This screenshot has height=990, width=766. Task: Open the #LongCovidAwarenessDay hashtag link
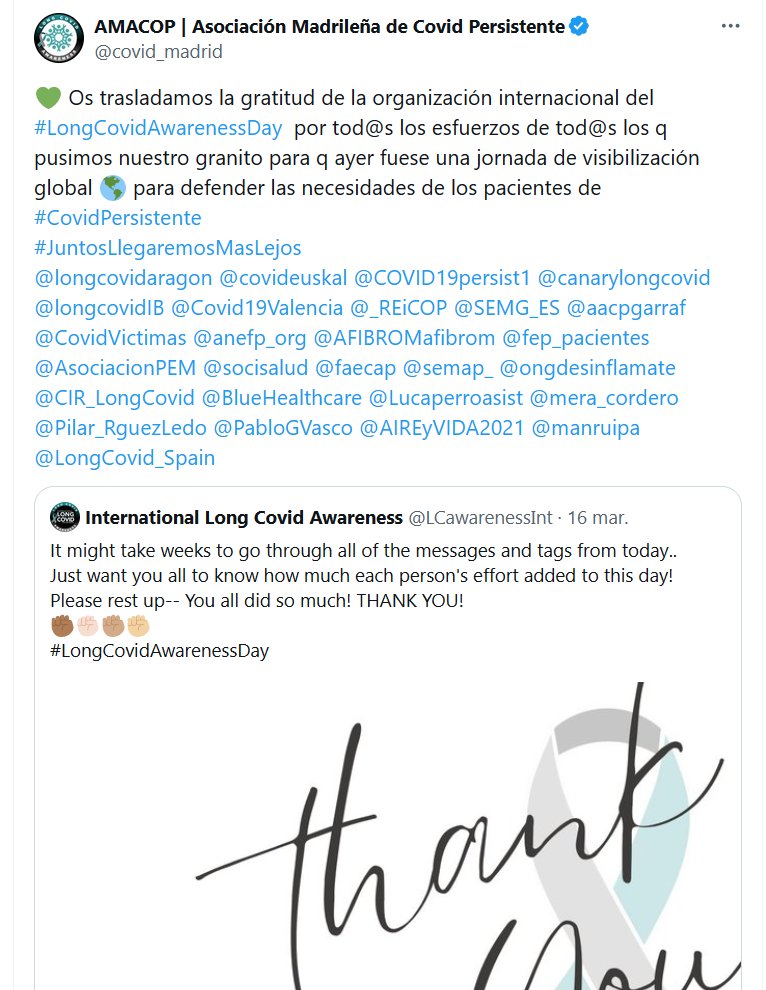158,128
